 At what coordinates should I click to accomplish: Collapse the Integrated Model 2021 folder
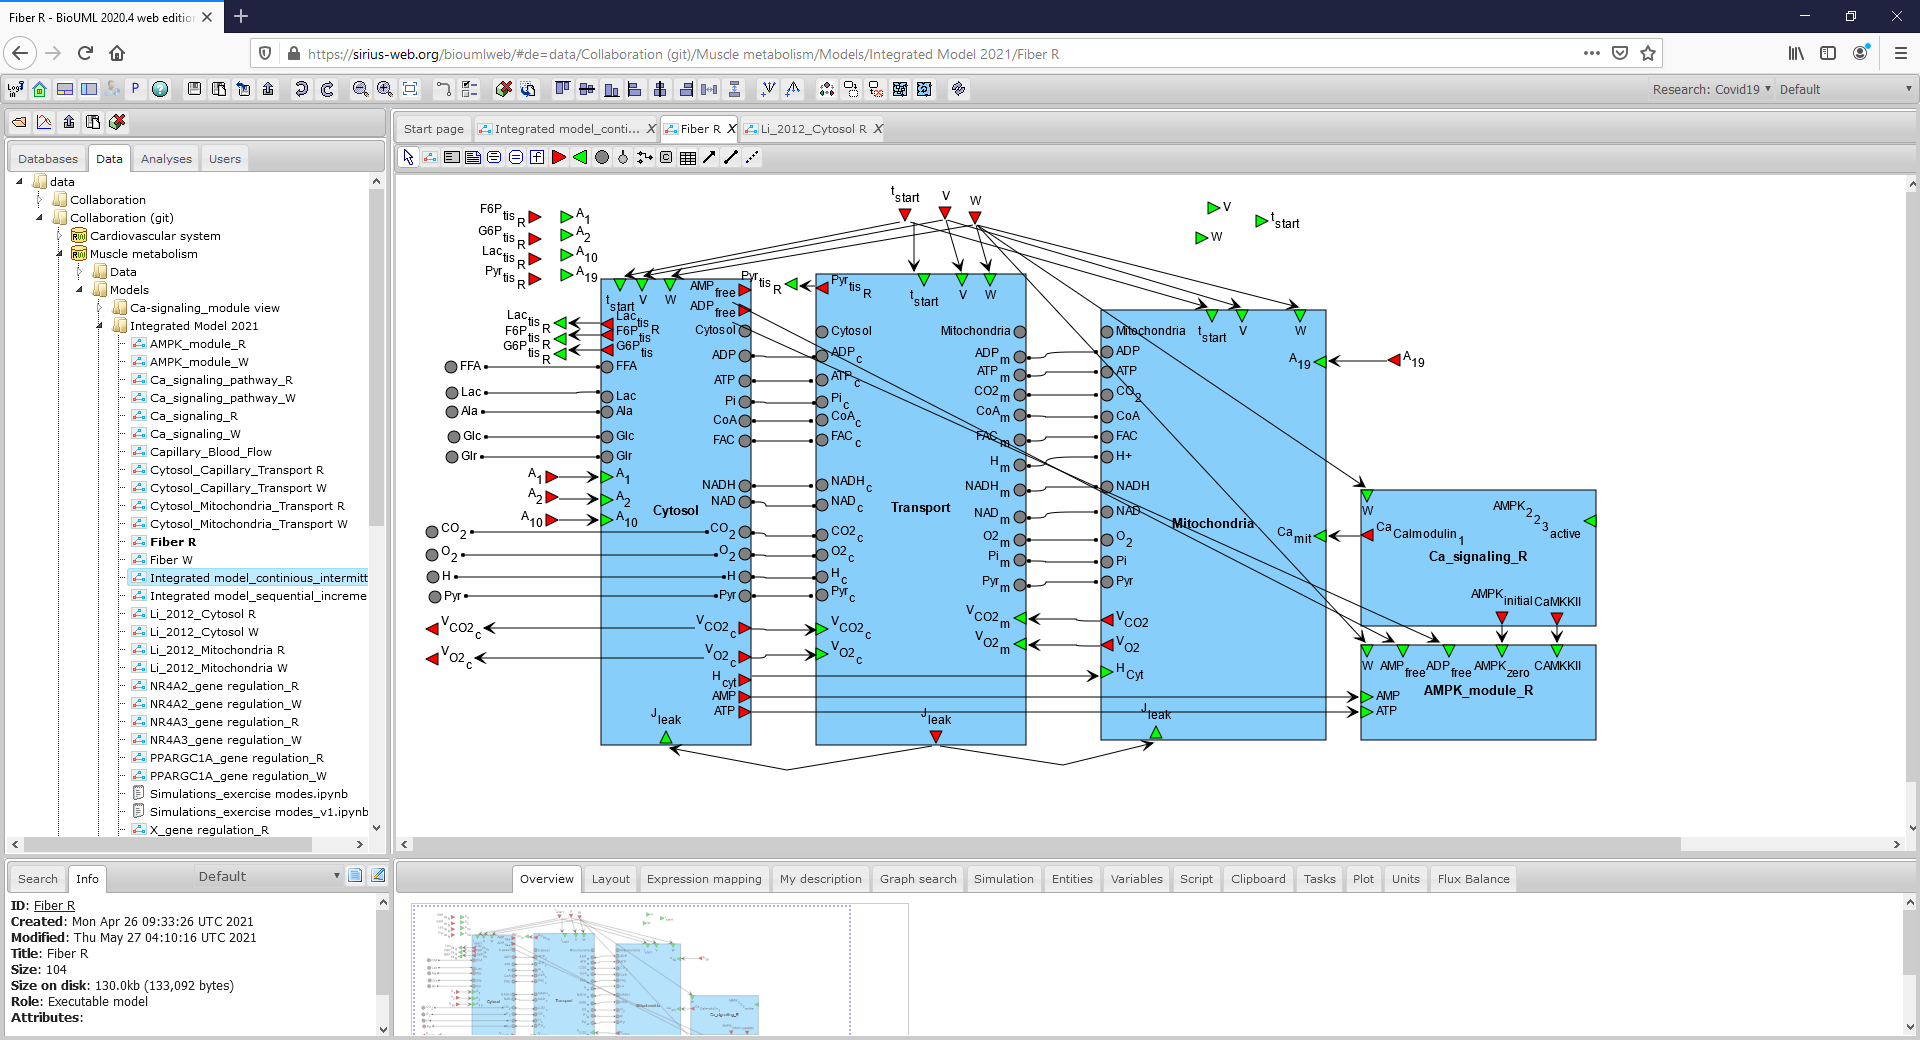(x=99, y=326)
